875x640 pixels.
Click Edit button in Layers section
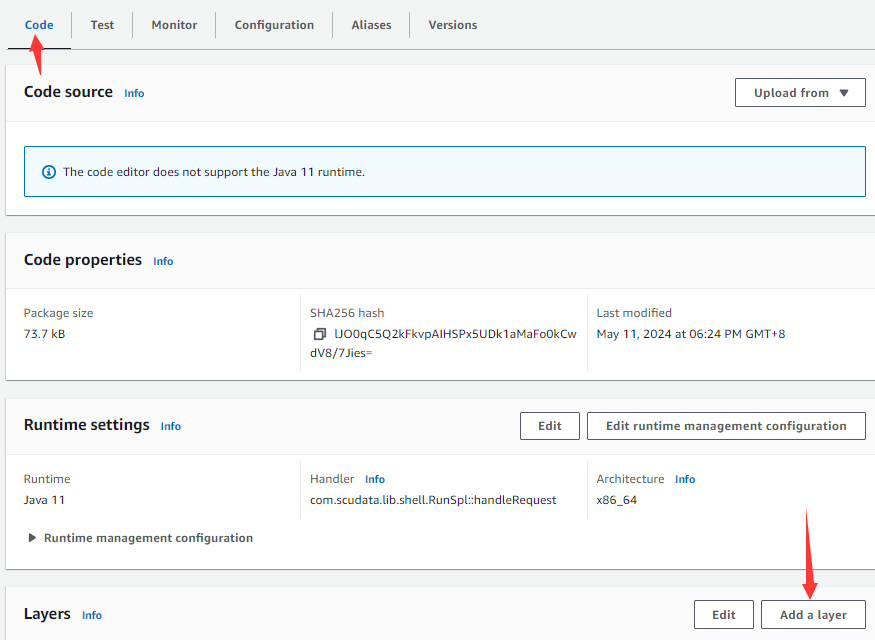tap(723, 615)
